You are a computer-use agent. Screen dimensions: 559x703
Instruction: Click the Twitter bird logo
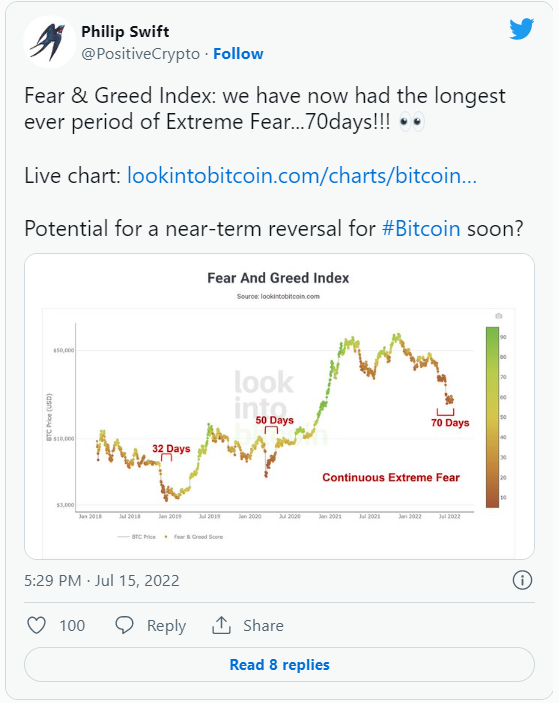pos(521,29)
